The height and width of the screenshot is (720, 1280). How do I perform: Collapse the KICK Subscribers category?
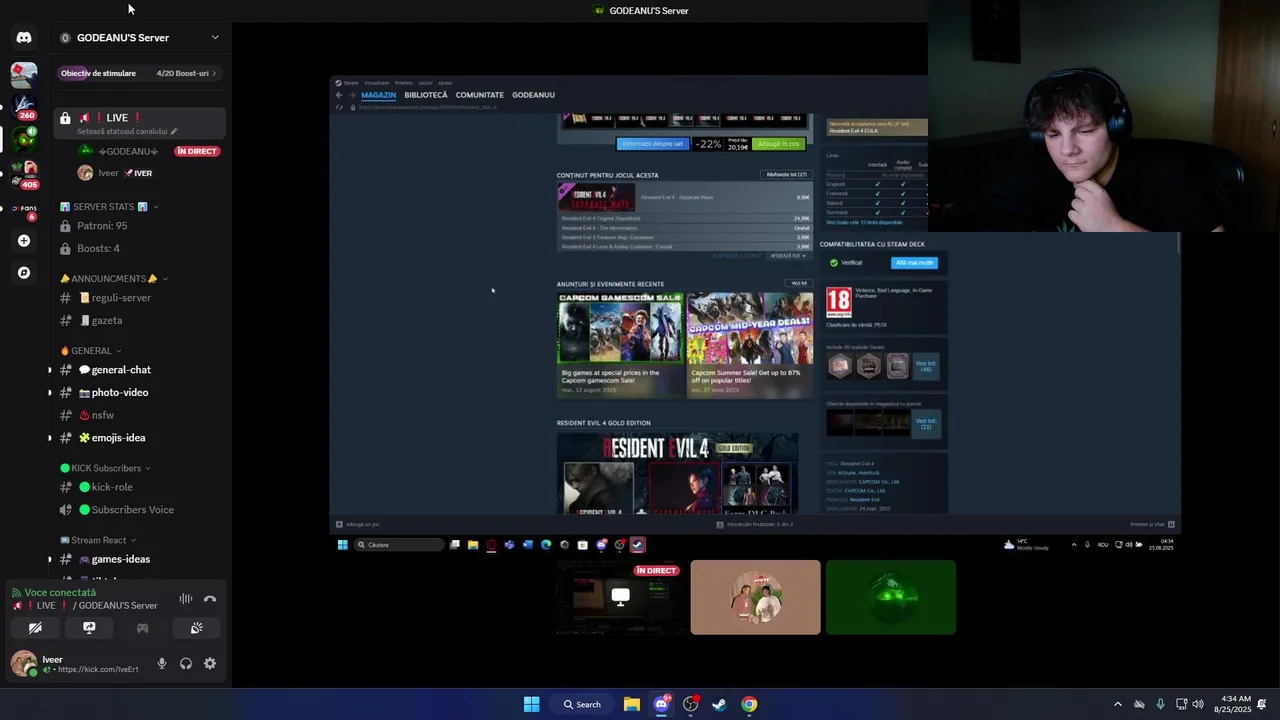coord(105,468)
